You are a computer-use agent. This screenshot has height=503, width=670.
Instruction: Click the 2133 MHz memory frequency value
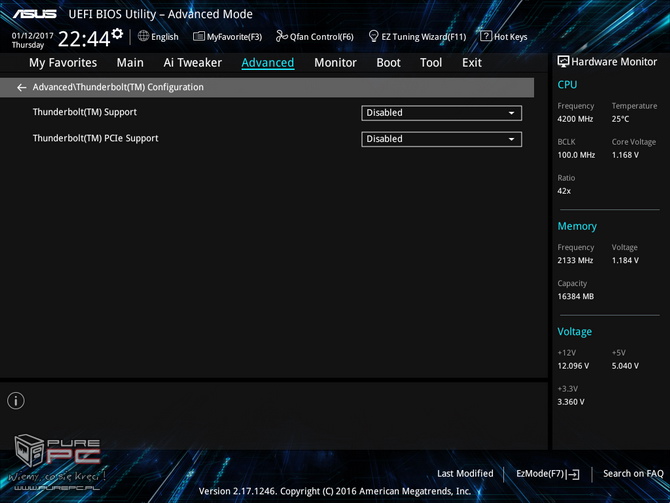(575, 260)
